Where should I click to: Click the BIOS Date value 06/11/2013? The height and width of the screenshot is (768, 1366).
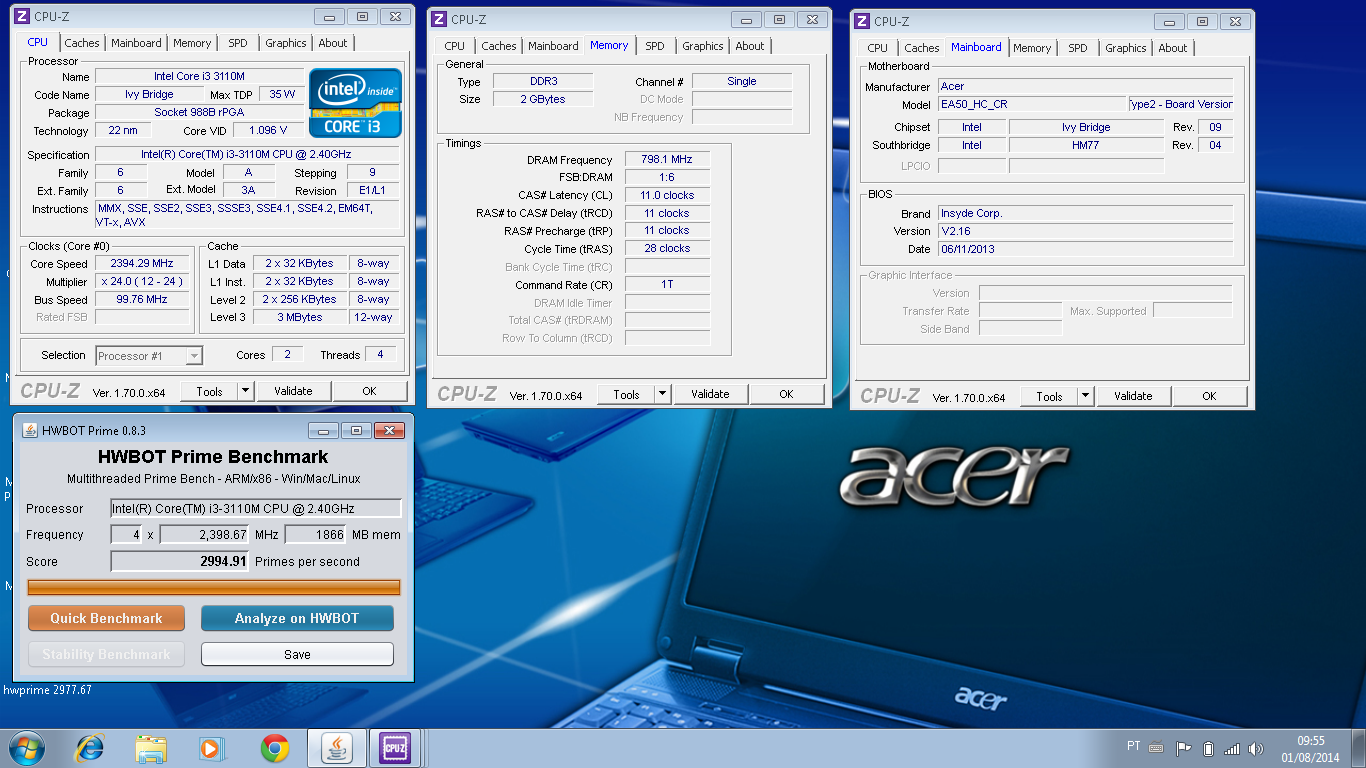click(x=1085, y=249)
